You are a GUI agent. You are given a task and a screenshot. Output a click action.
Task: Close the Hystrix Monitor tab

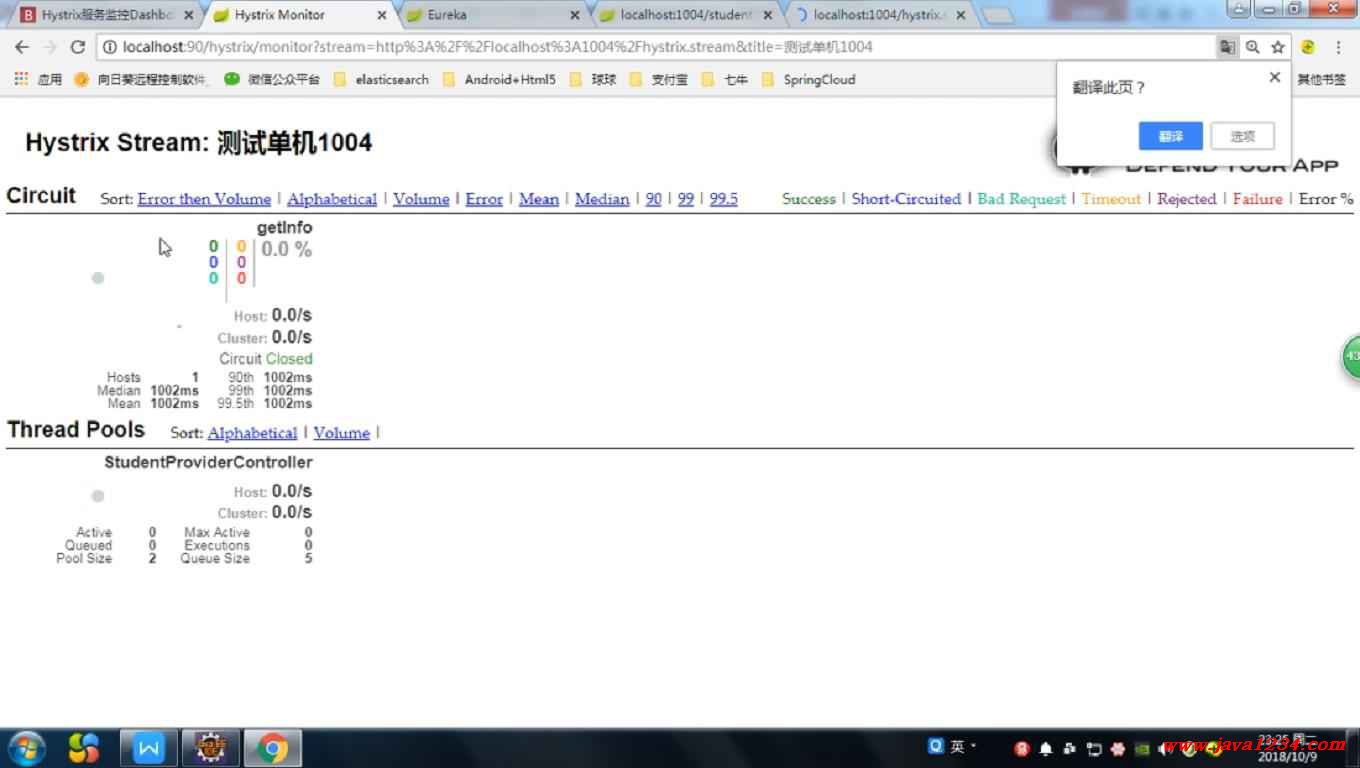coord(382,15)
